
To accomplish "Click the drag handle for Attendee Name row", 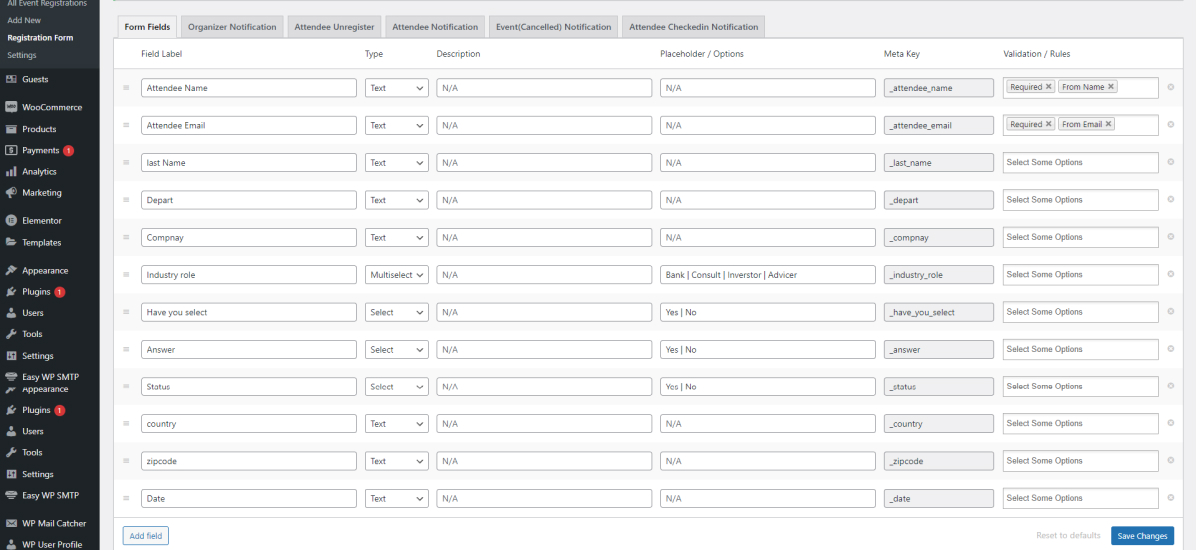I will click(126, 88).
